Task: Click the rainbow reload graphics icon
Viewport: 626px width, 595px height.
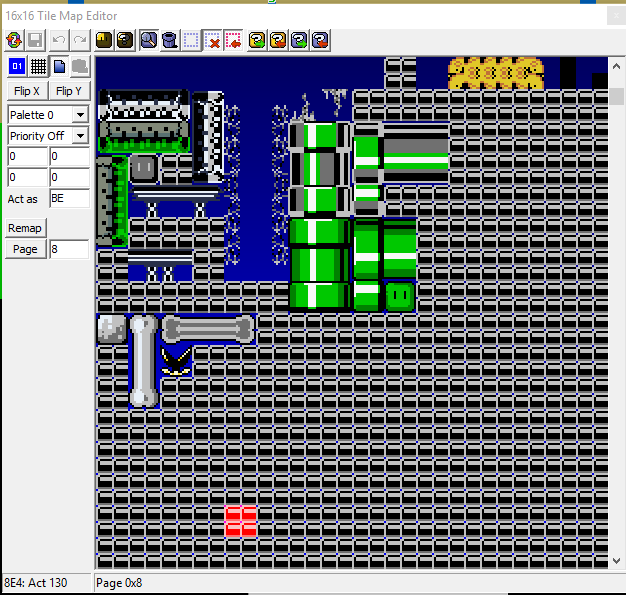Action: [14, 40]
